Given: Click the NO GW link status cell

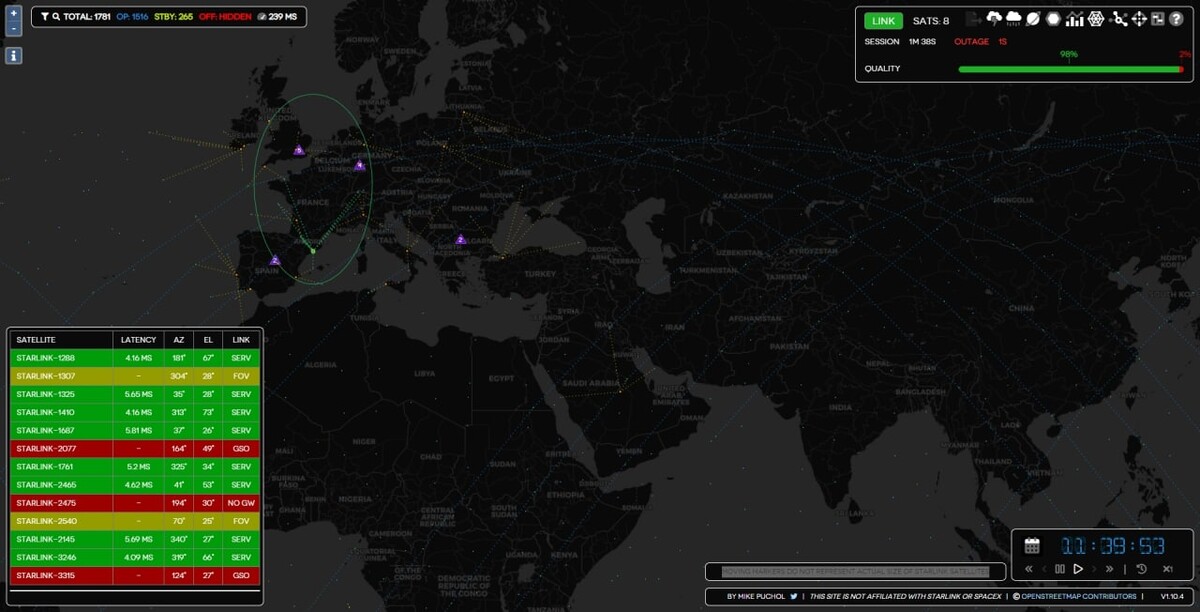Looking at the screenshot, I should pyautogui.click(x=241, y=503).
